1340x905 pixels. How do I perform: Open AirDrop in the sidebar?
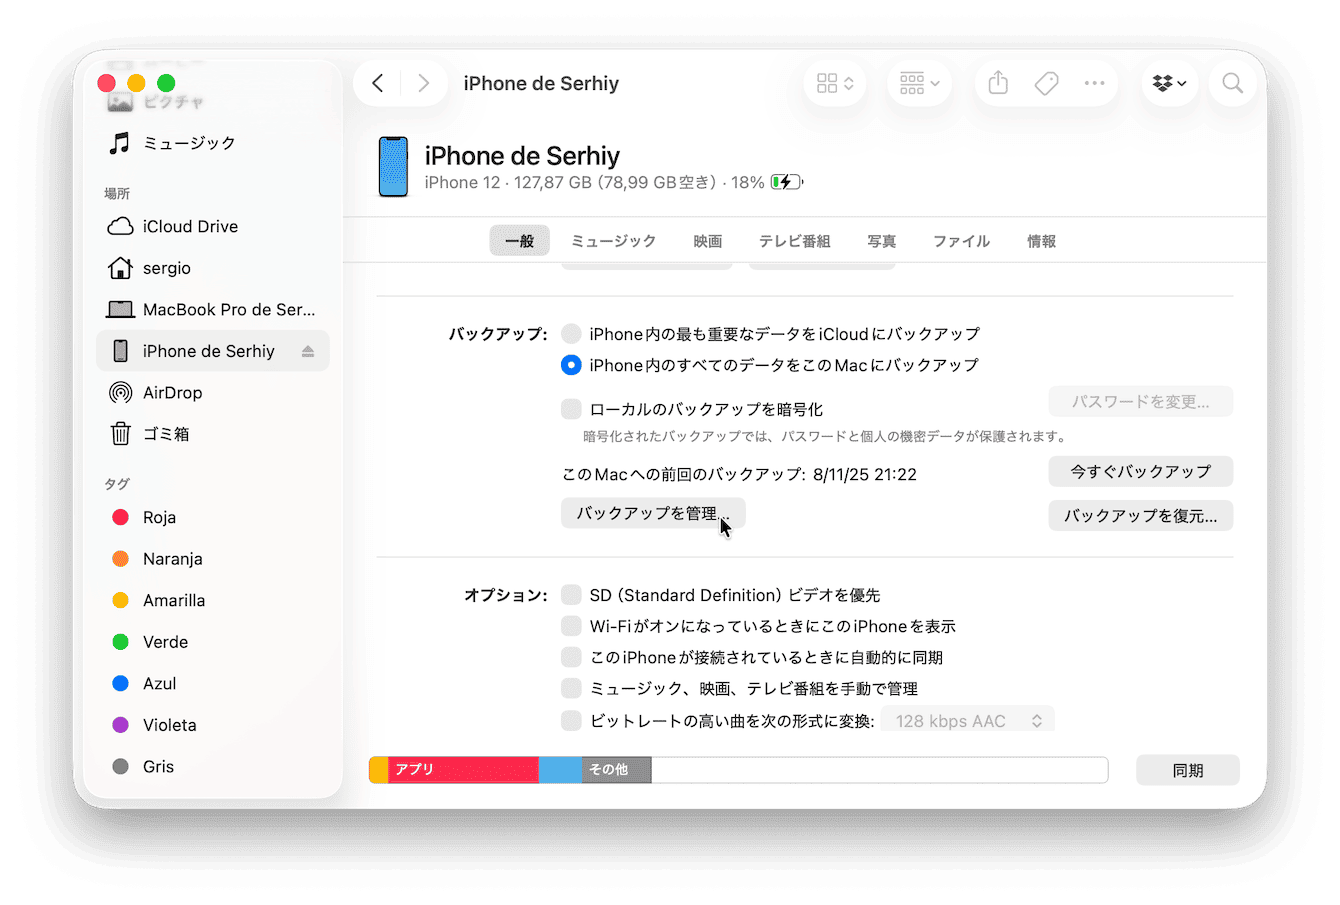click(213, 393)
